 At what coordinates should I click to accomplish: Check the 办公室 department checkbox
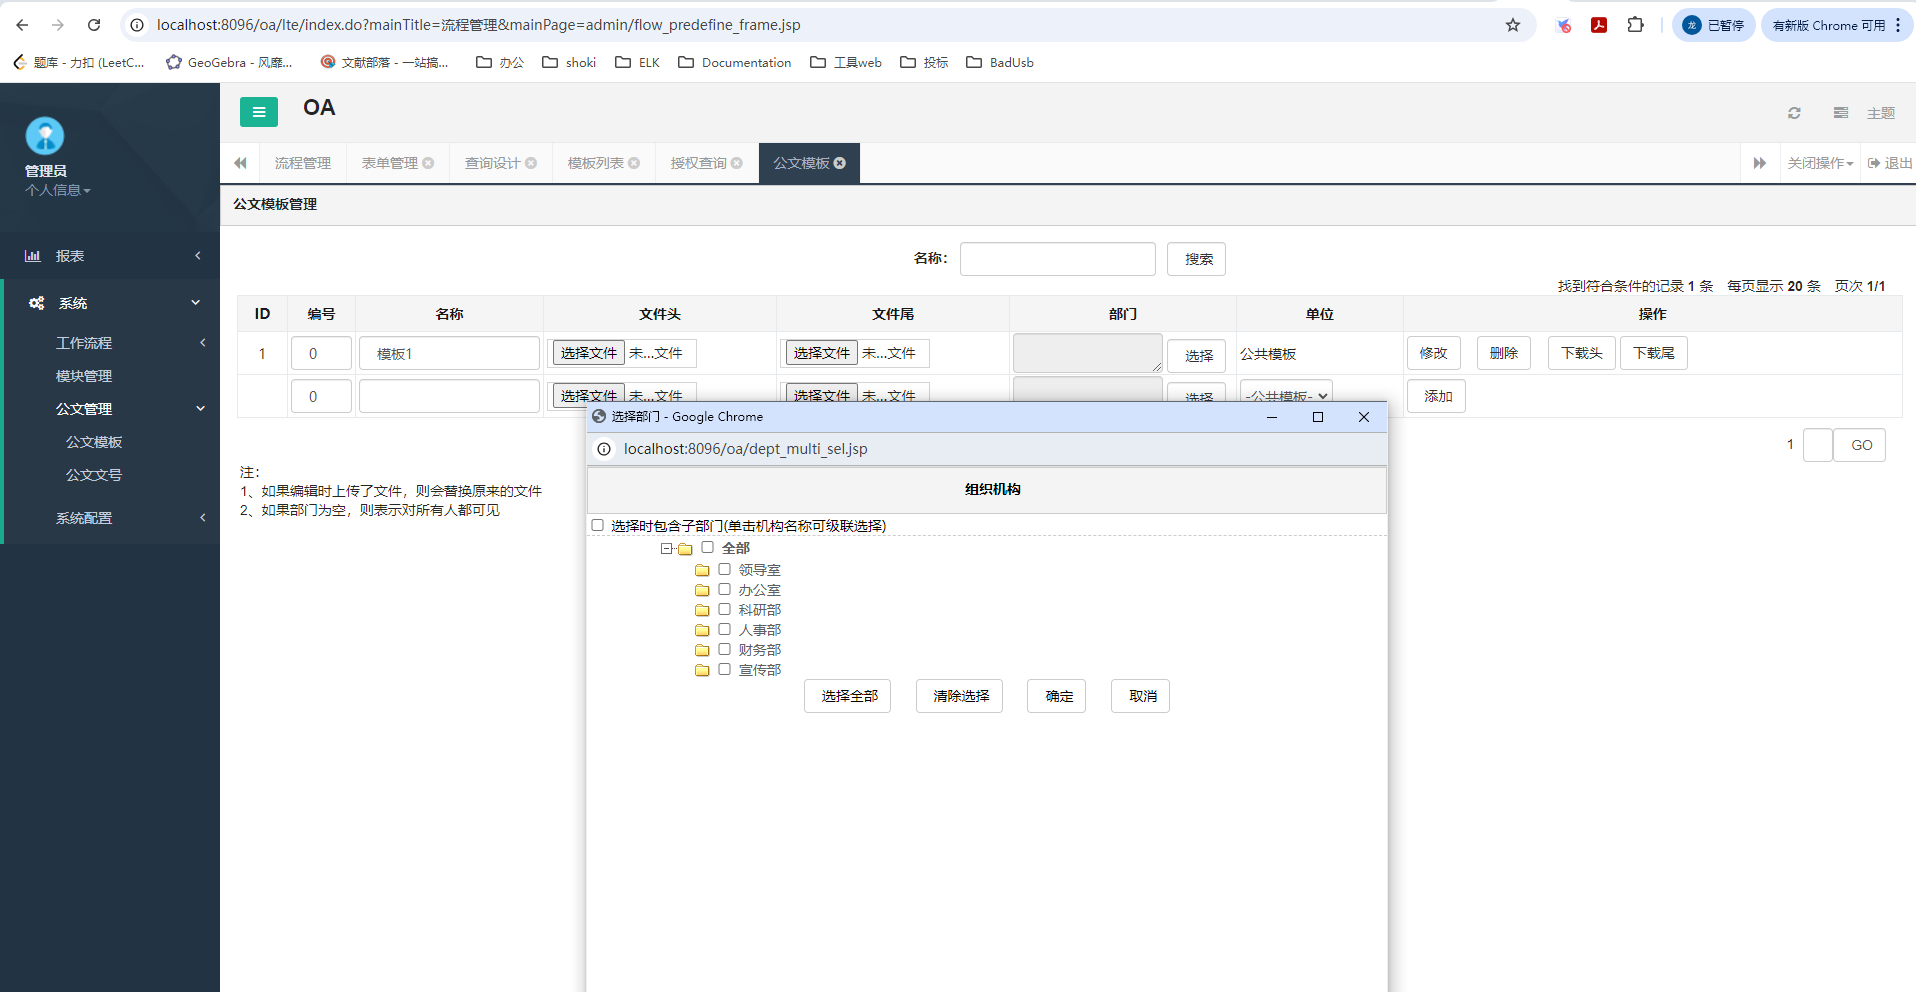pyautogui.click(x=725, y=589)
